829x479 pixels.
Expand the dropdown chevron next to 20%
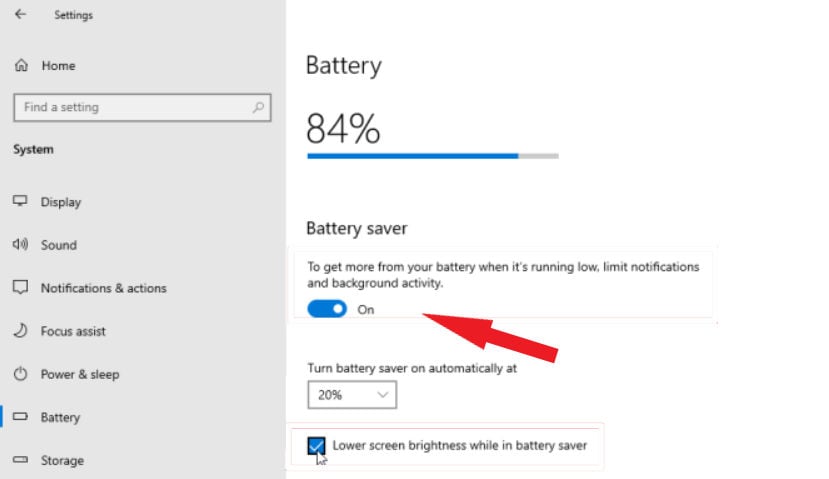pyautogui.click(x=382, y=395)
